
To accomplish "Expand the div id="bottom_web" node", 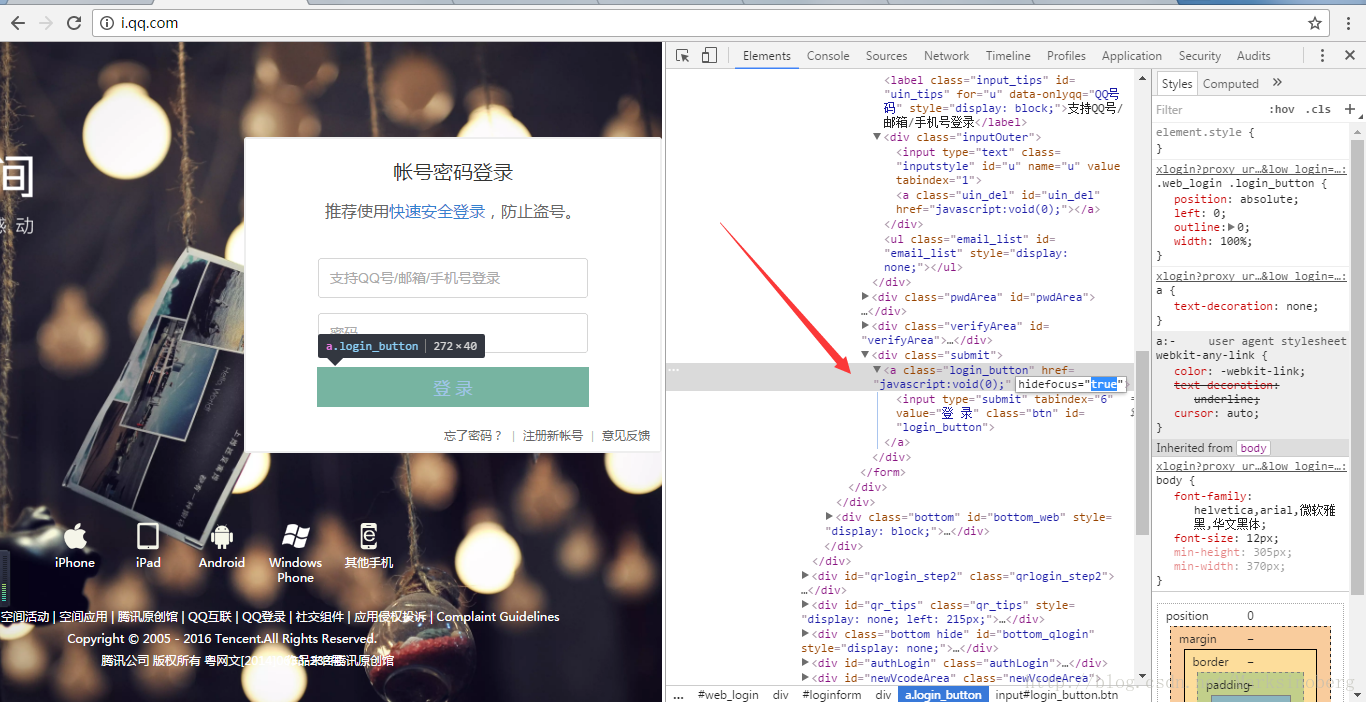I will coord(830,517).
